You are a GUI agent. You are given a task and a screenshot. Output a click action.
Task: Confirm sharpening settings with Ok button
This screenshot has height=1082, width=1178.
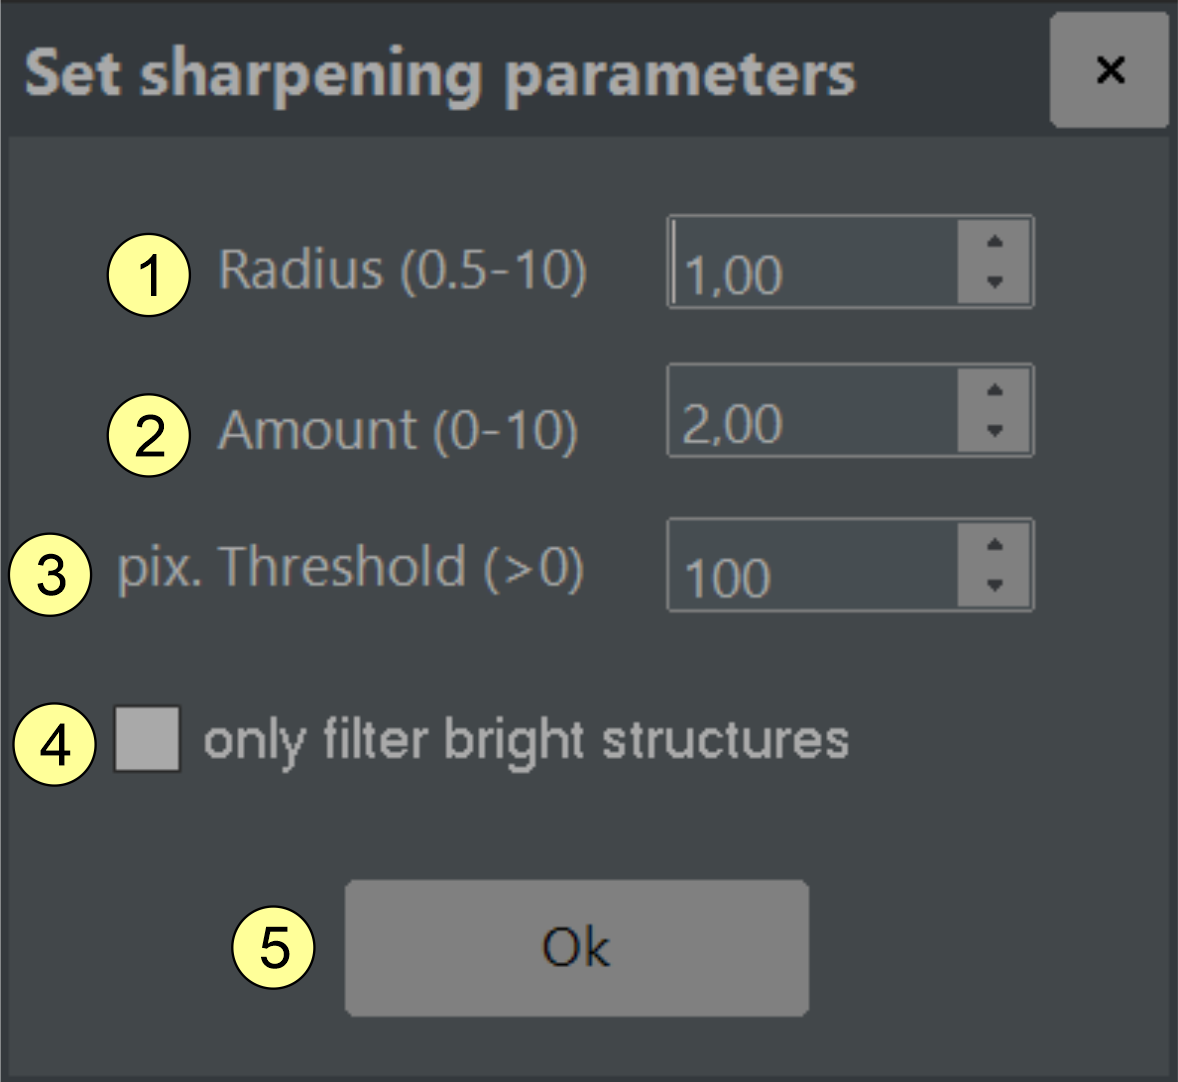(x=576, y=947)
